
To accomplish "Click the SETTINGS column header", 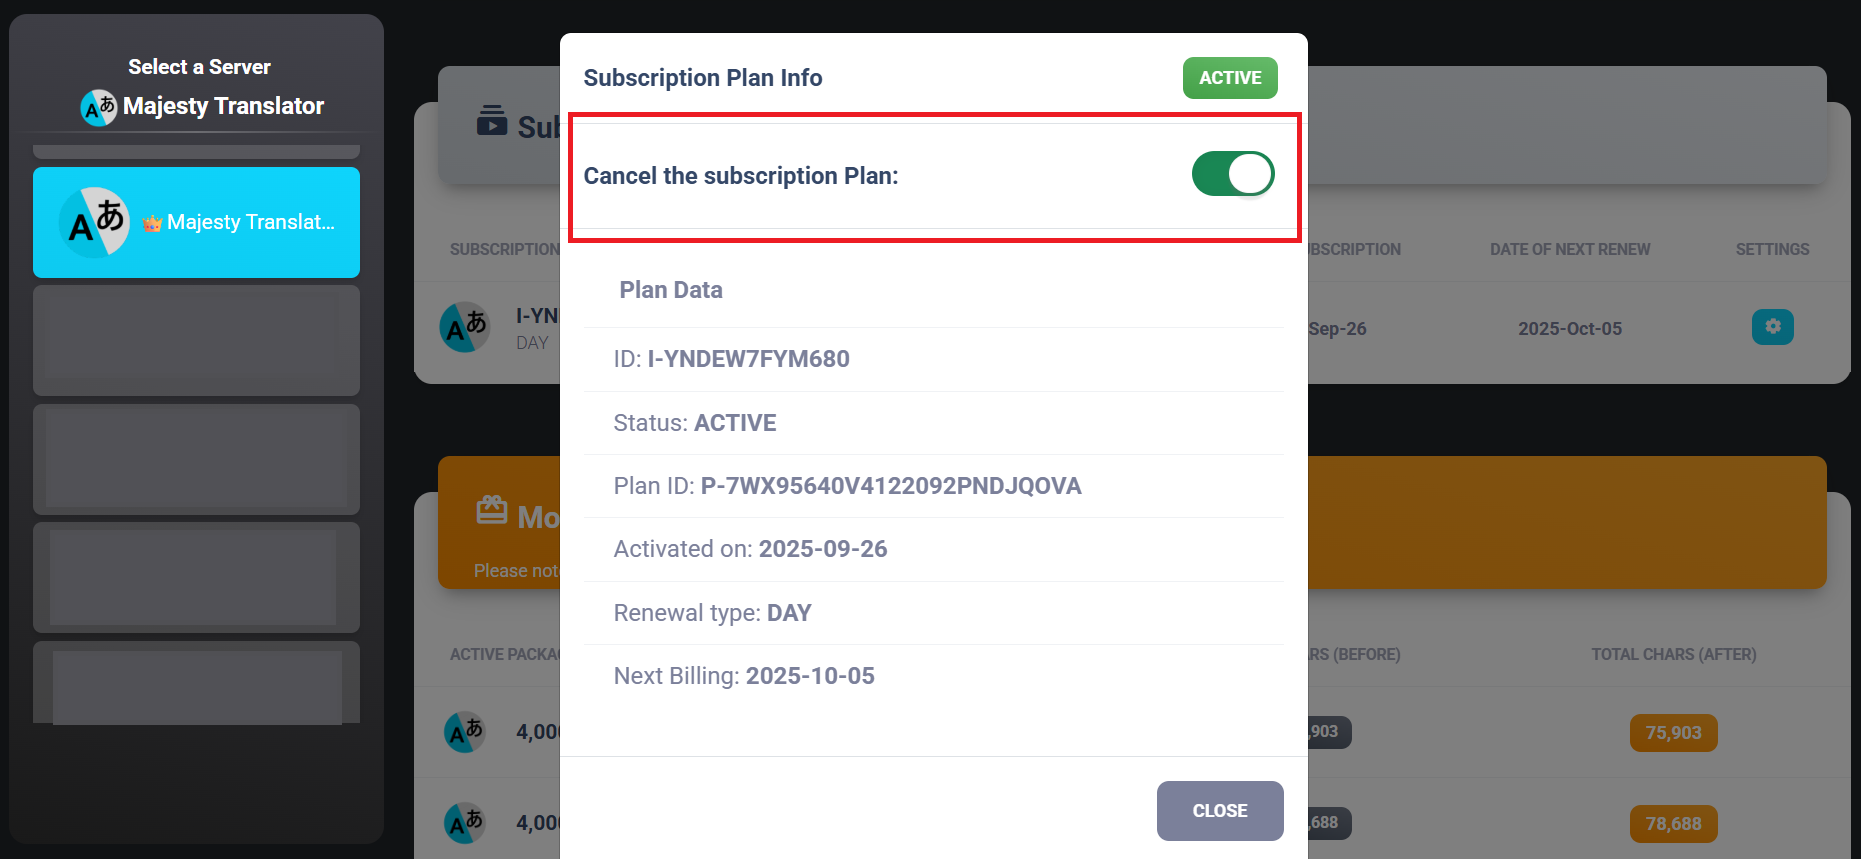I will pyautogui.click(x=1772, y=249).
